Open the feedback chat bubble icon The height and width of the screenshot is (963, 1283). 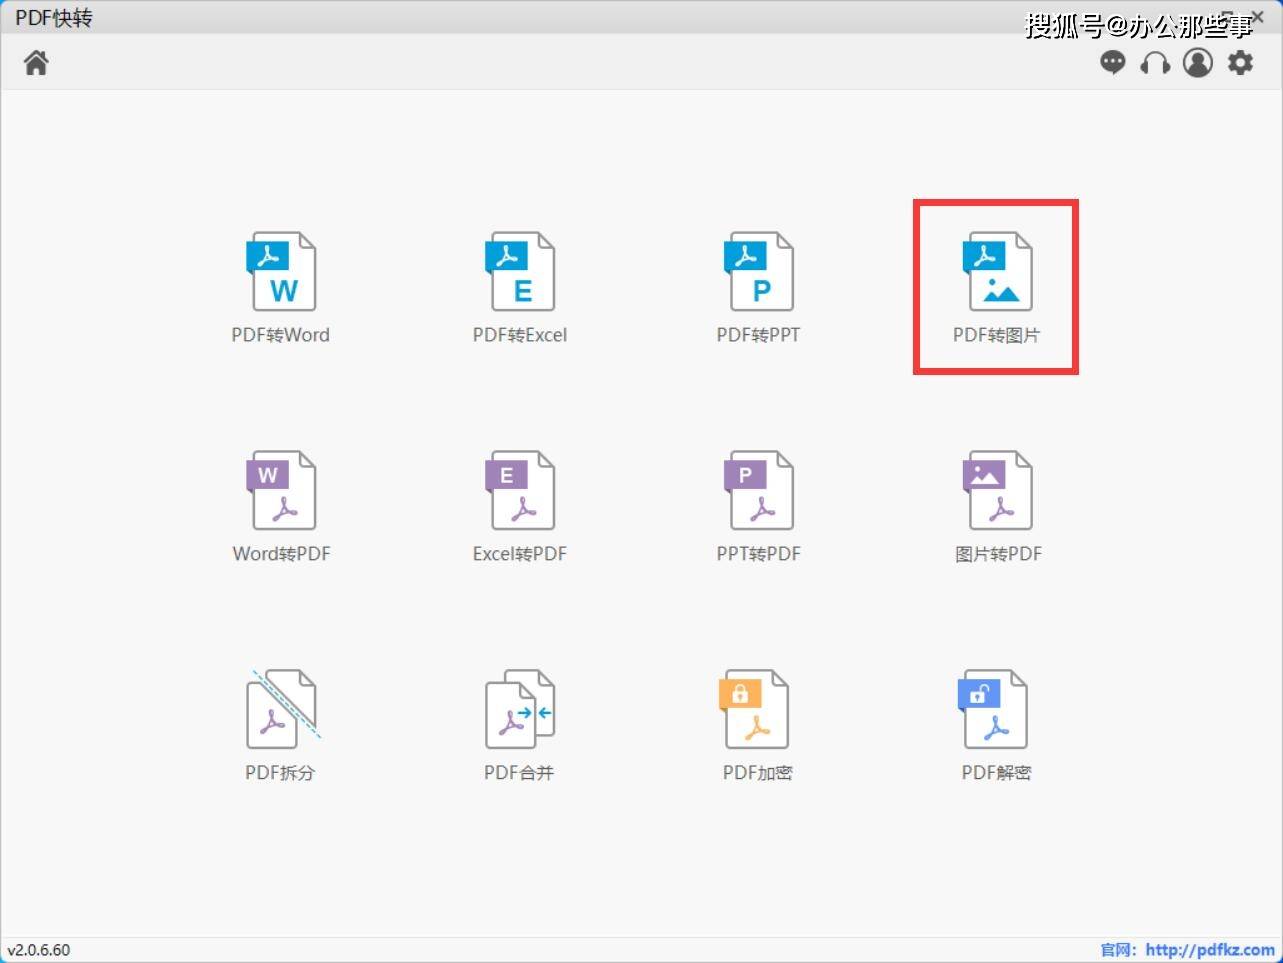[1112, 63]
